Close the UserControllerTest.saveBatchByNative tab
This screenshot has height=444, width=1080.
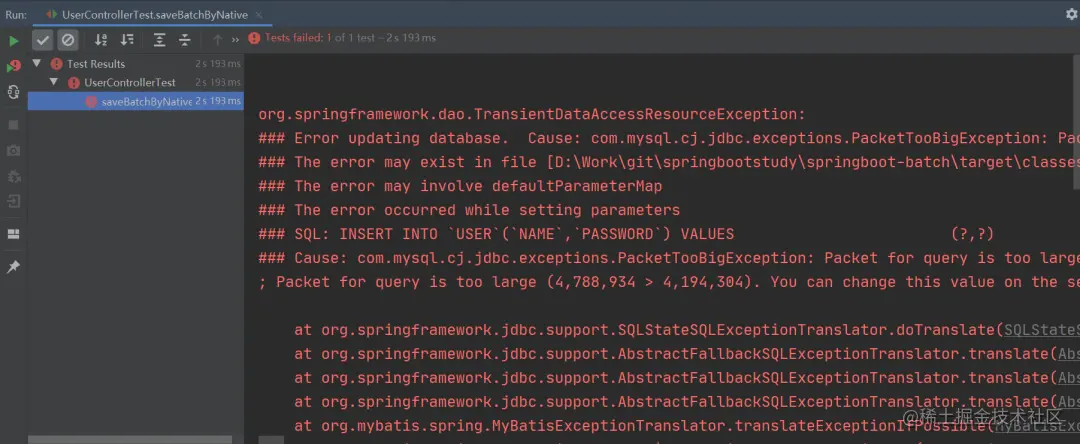pos(258,14)
